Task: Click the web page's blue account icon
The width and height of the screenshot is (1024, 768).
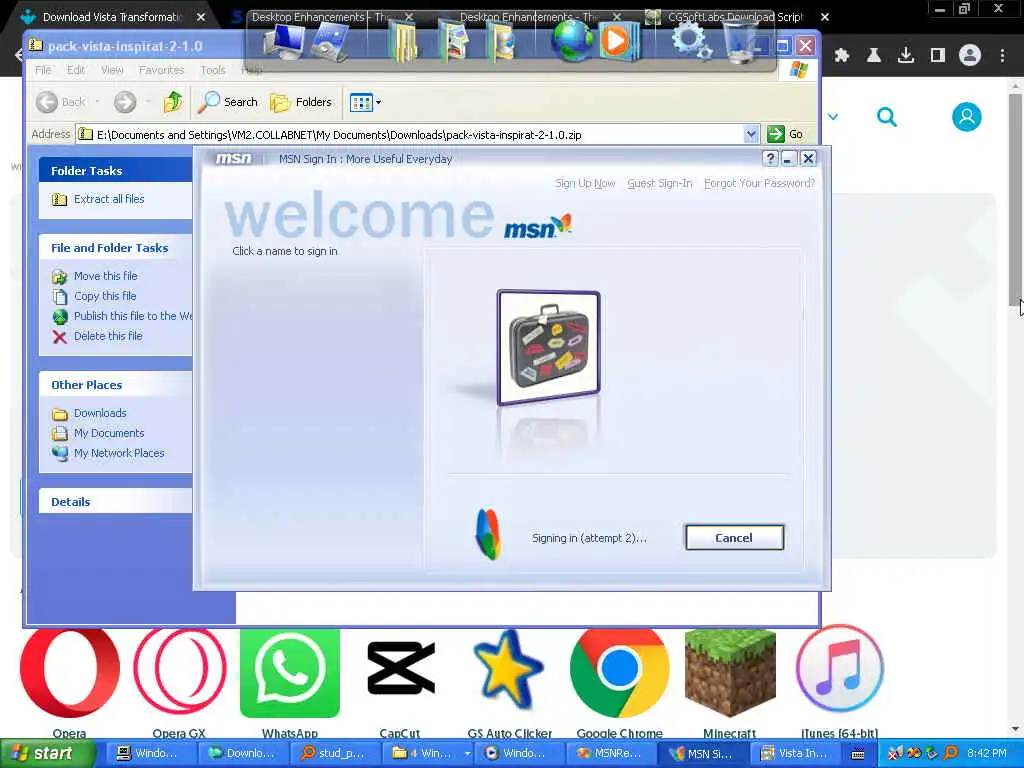Action: 967,117
